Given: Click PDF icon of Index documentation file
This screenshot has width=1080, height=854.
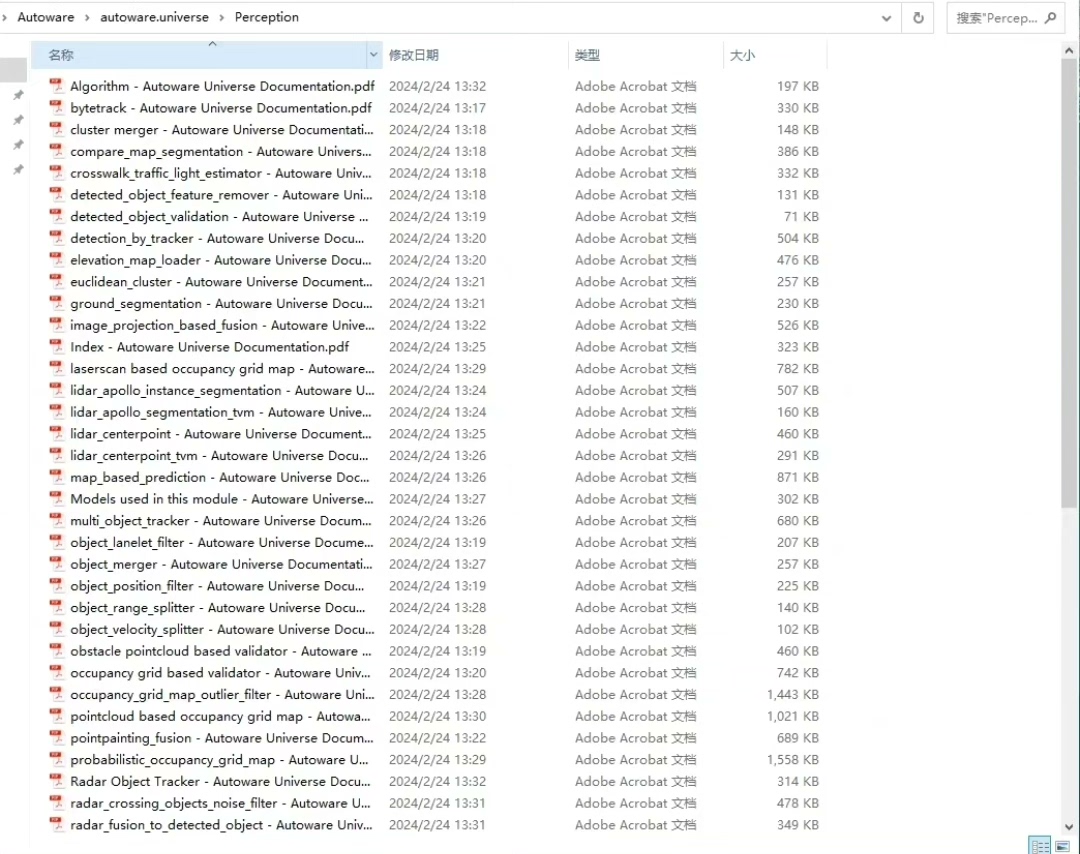Looking at the screenshot, I should click(x=56, y=346).
